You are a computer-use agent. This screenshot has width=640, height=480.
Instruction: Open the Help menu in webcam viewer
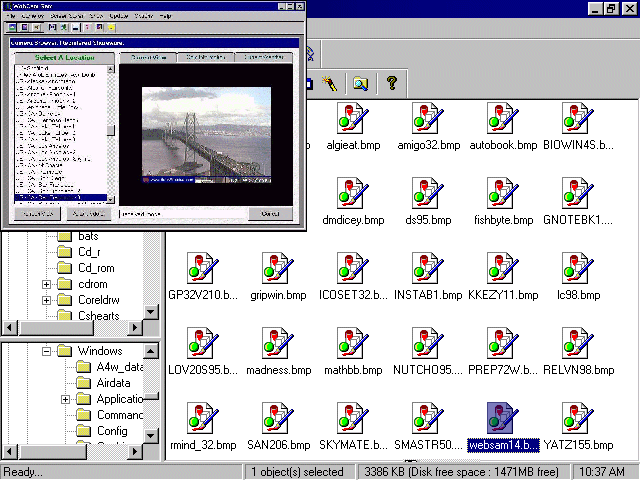pyautogui.click(x=165, y=16)
